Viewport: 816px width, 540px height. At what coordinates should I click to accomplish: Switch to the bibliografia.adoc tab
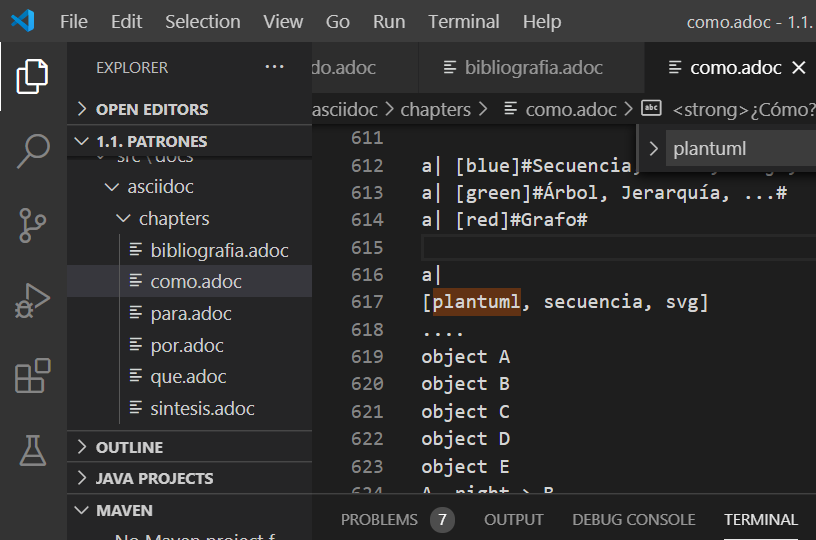point(533,68)
